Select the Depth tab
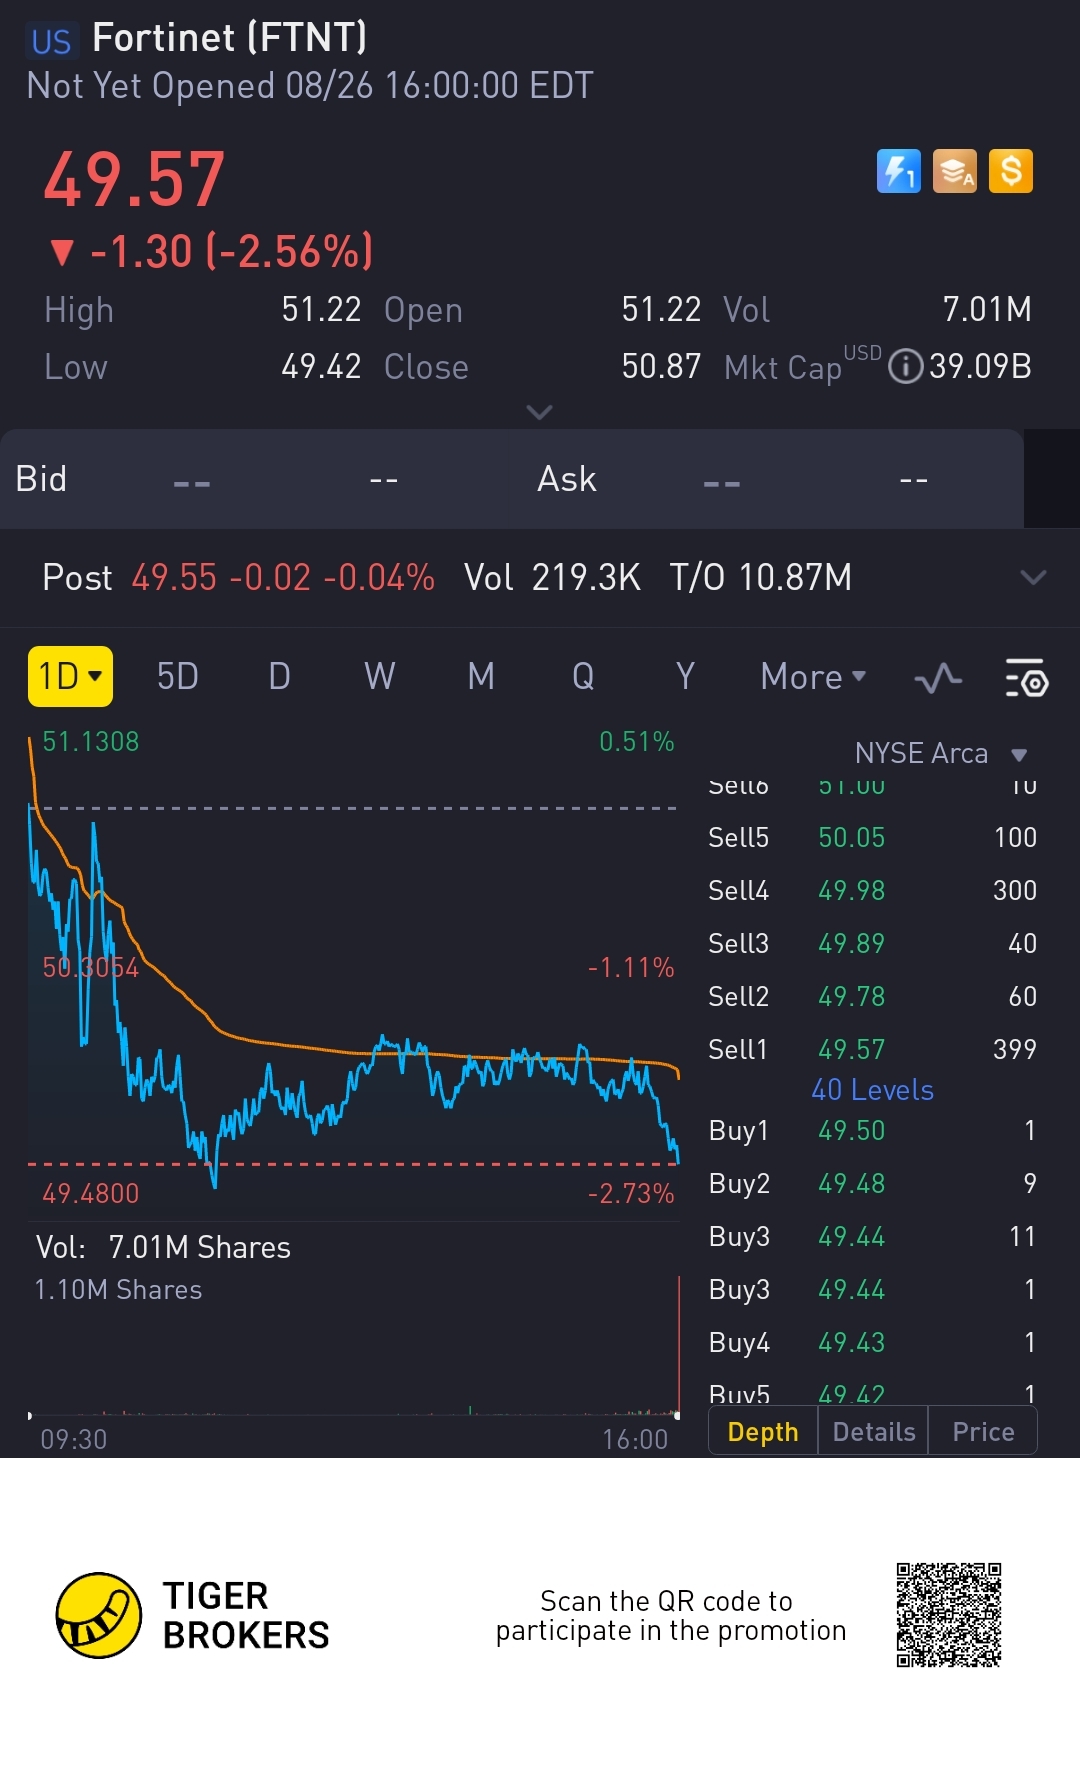Viewport: 1080px width, 1774px height. coord(763,1432)
